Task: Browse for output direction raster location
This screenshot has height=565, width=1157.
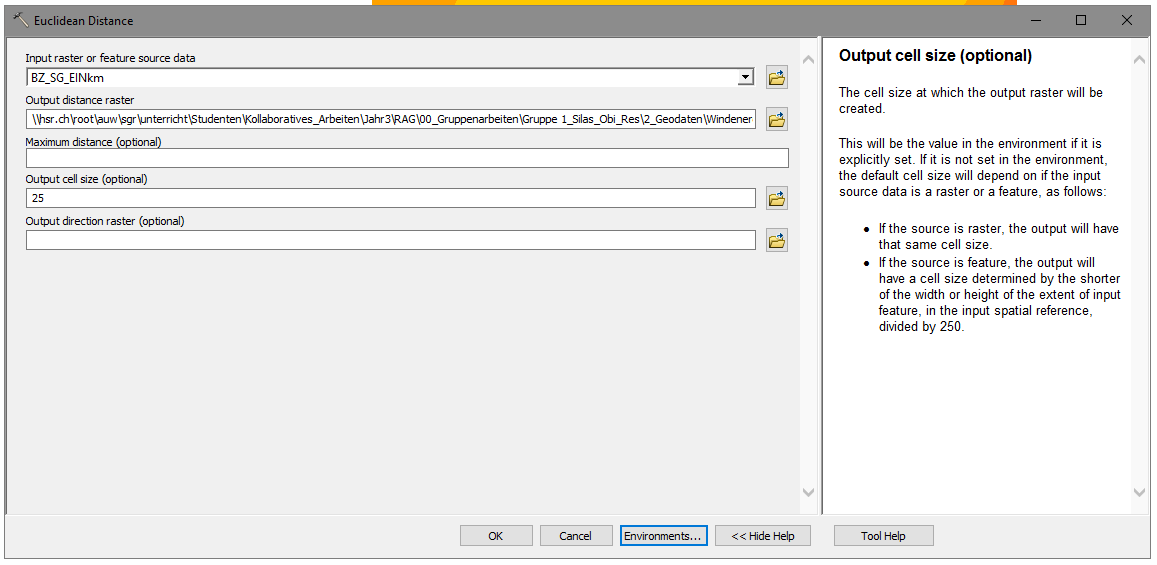Action: point(776,241)
